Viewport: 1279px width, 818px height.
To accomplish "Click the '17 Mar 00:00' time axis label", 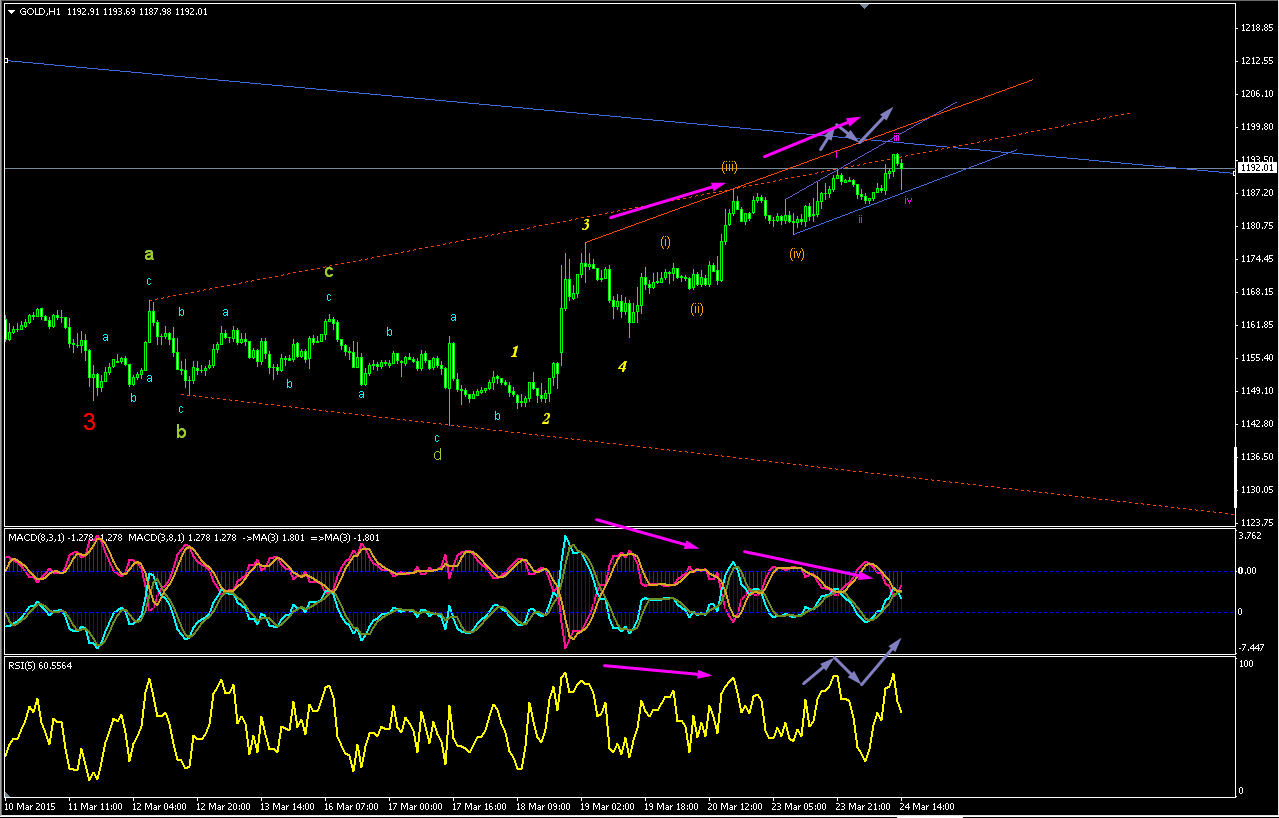I will coord(416,805).
